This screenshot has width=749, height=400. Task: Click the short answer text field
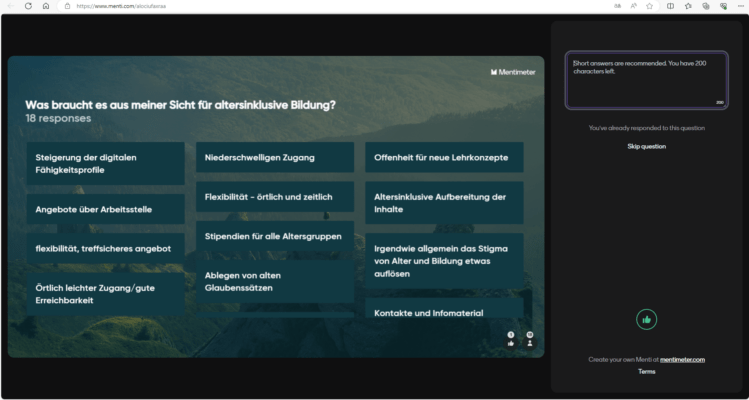click(646, 80)
